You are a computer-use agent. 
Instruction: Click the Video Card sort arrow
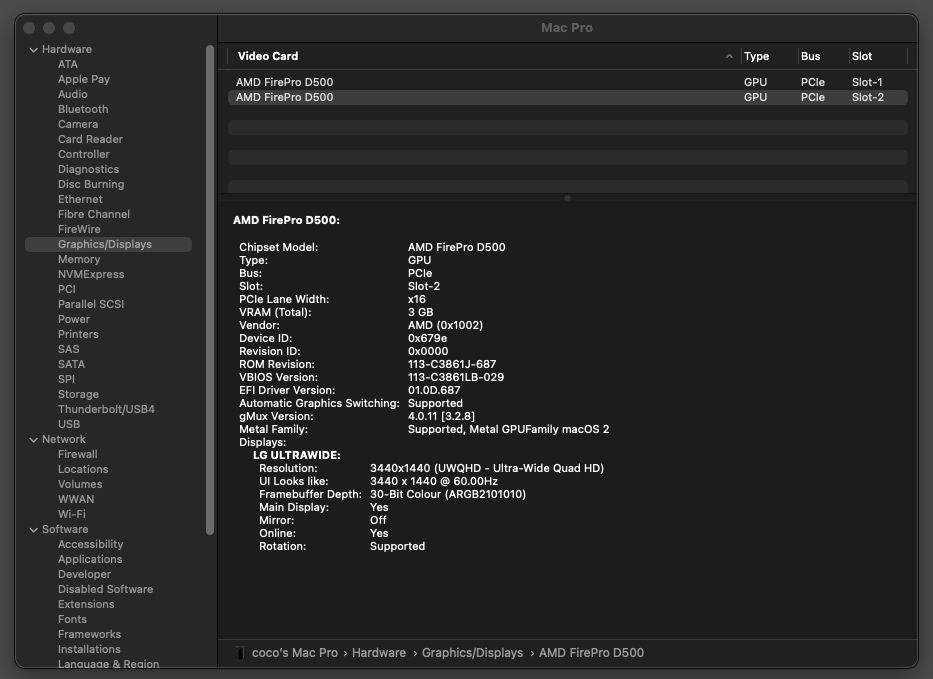click(729, 57)
